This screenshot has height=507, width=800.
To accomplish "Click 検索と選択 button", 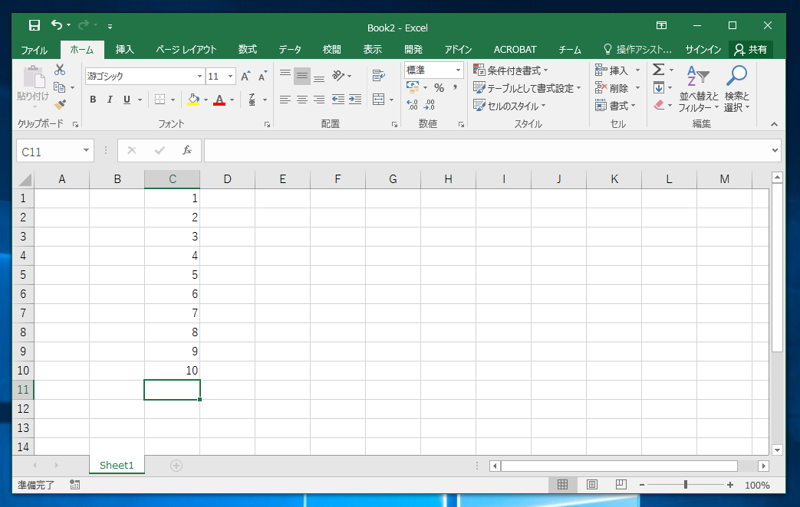I will pos(737,88).
